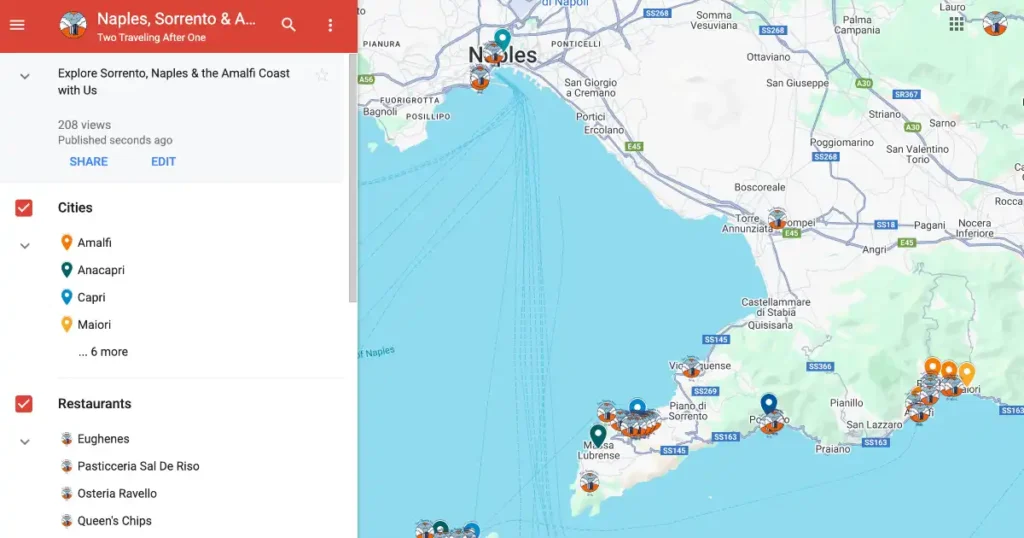Open the Google apps grid
1024x538 pixels.
[x=957, y=23]
